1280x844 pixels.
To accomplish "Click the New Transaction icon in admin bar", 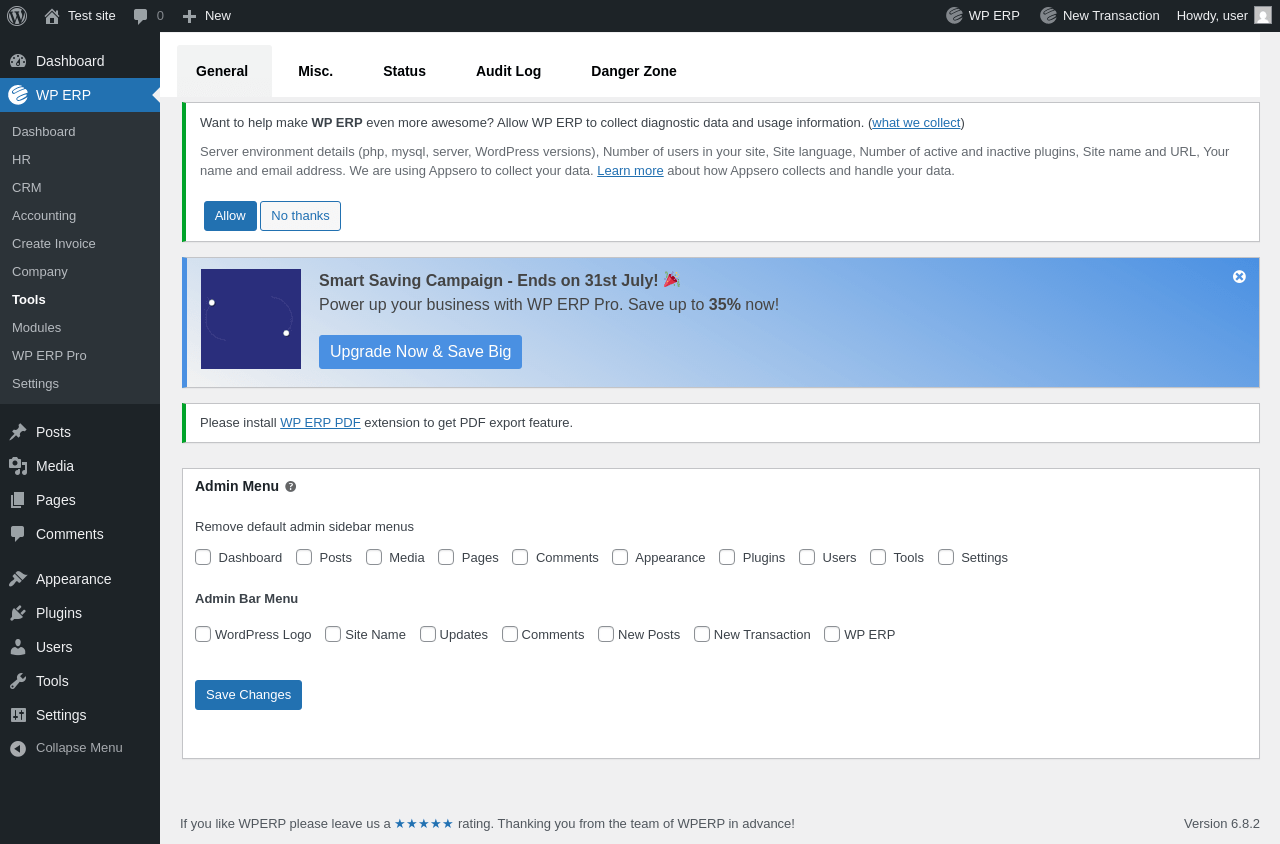I will point(1048,15).
